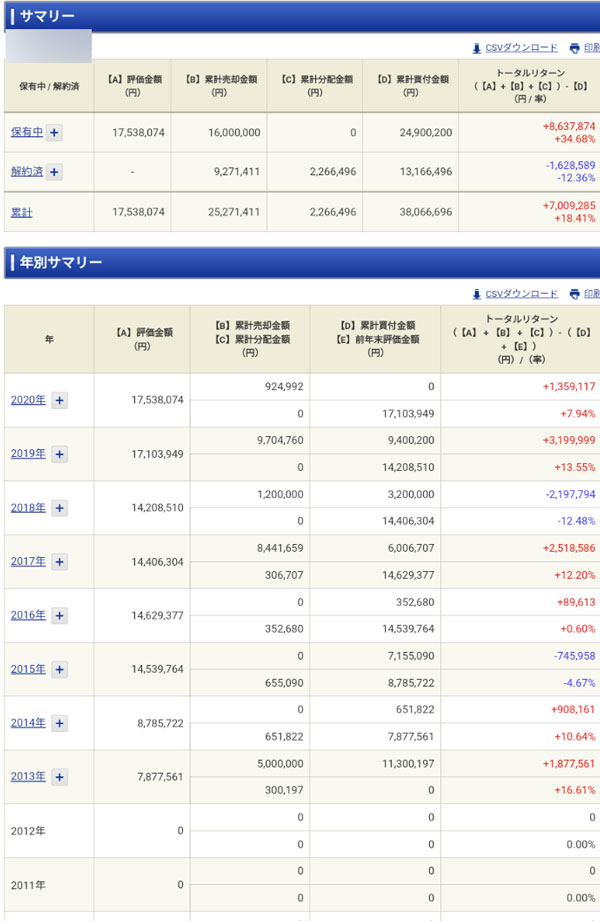
Task: Open the 保有中 holdings link
Action: [26, 132]
